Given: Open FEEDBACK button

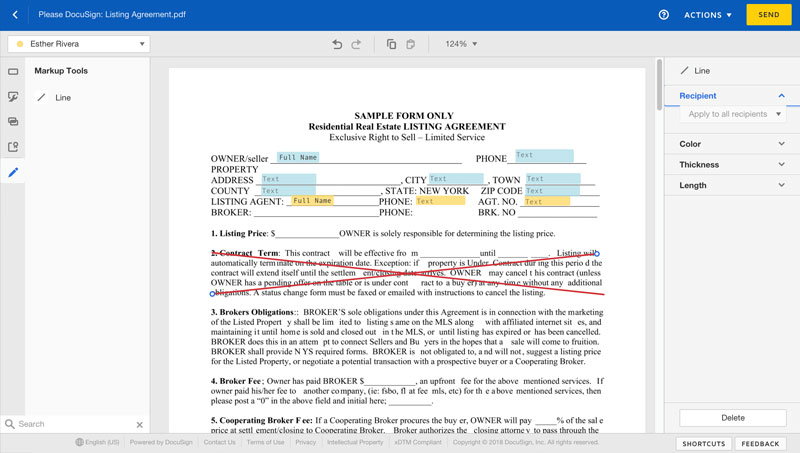Looking at the screenshot, I should tap(760, 444).
